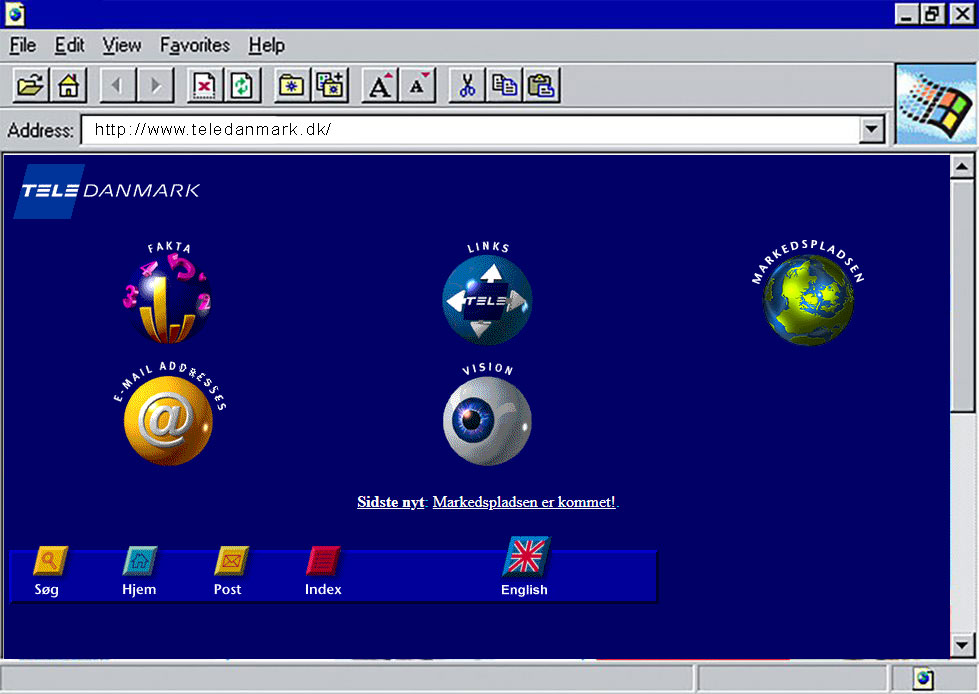Click the title bar browser icon

coord(15,14)
